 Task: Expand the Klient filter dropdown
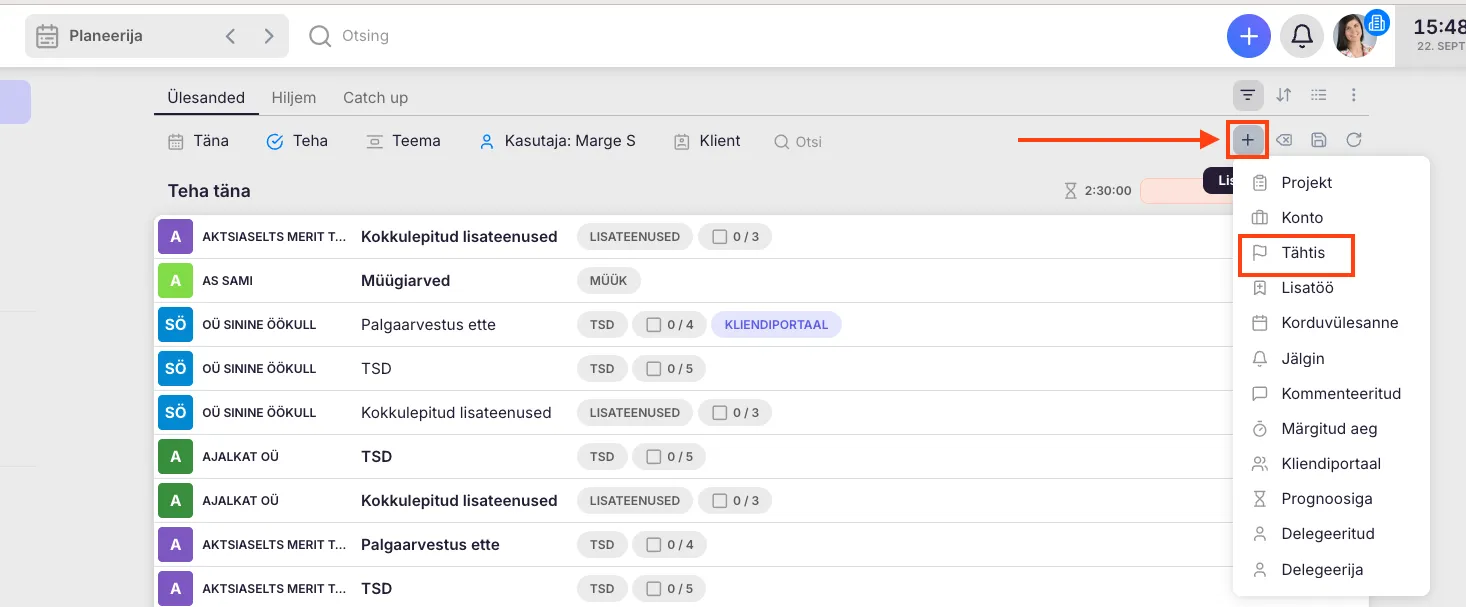(707, 141)
